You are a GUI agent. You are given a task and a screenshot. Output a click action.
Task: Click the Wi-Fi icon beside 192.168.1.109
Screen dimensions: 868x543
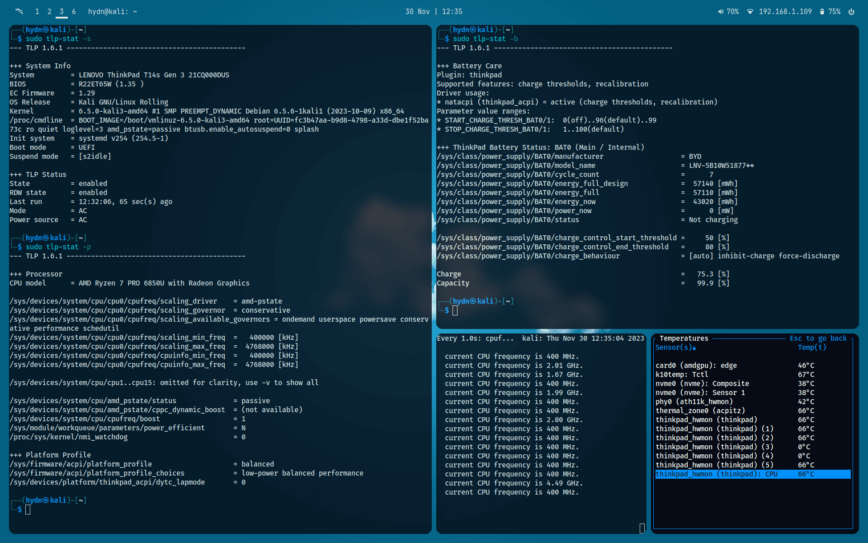(750, 12)
